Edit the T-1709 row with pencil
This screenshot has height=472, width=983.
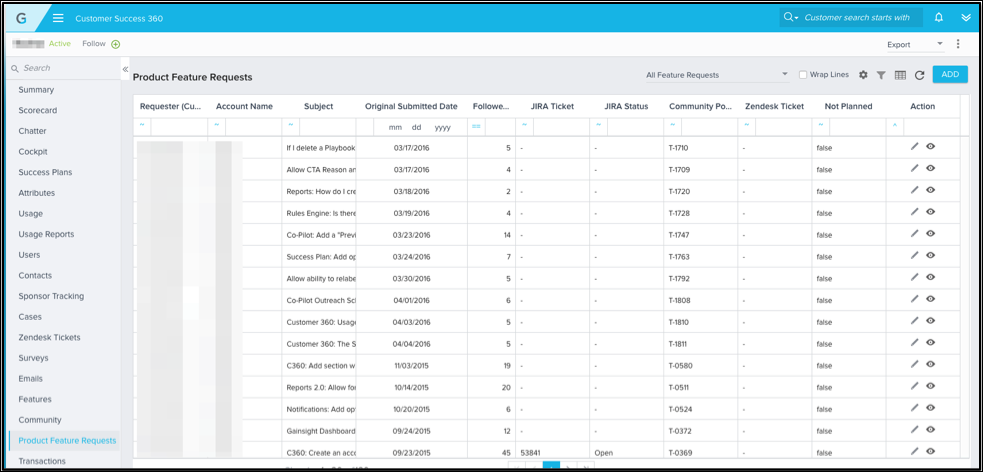pyautogui.click(x=914, y=168)
